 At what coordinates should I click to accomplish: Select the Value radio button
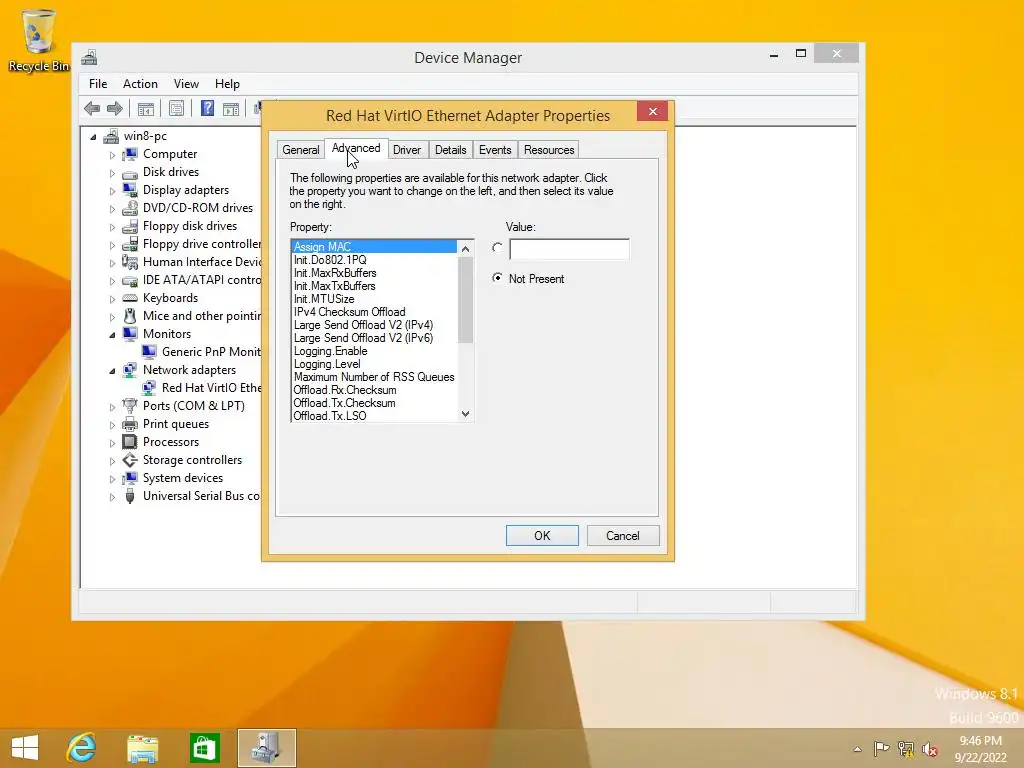(x=498, y=248)
